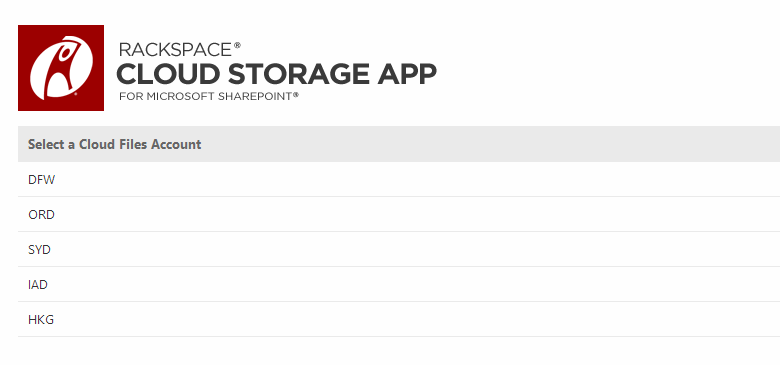Image resolution: width=780 pixels, height=365 pixels.
Task: Click the word CLOUD in the heading
Action: (168, 74)
